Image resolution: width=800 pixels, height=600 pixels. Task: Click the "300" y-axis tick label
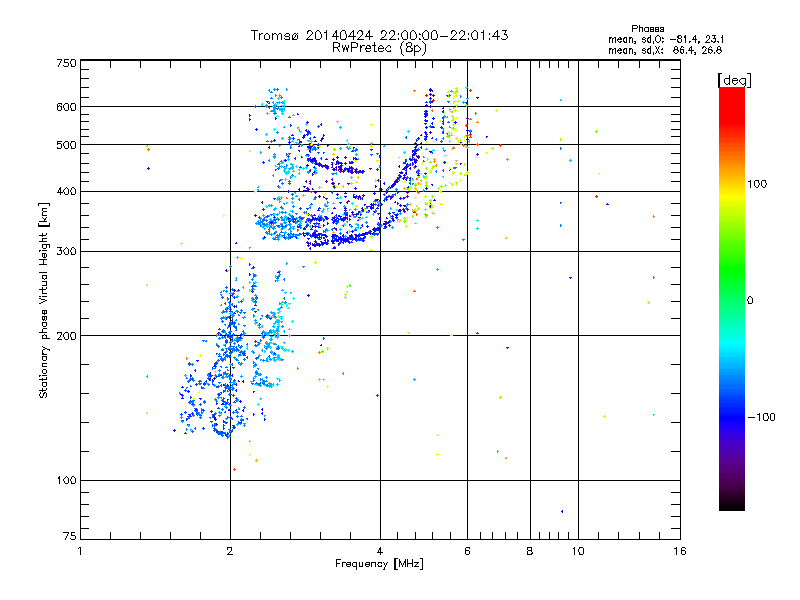pos(66,252)
